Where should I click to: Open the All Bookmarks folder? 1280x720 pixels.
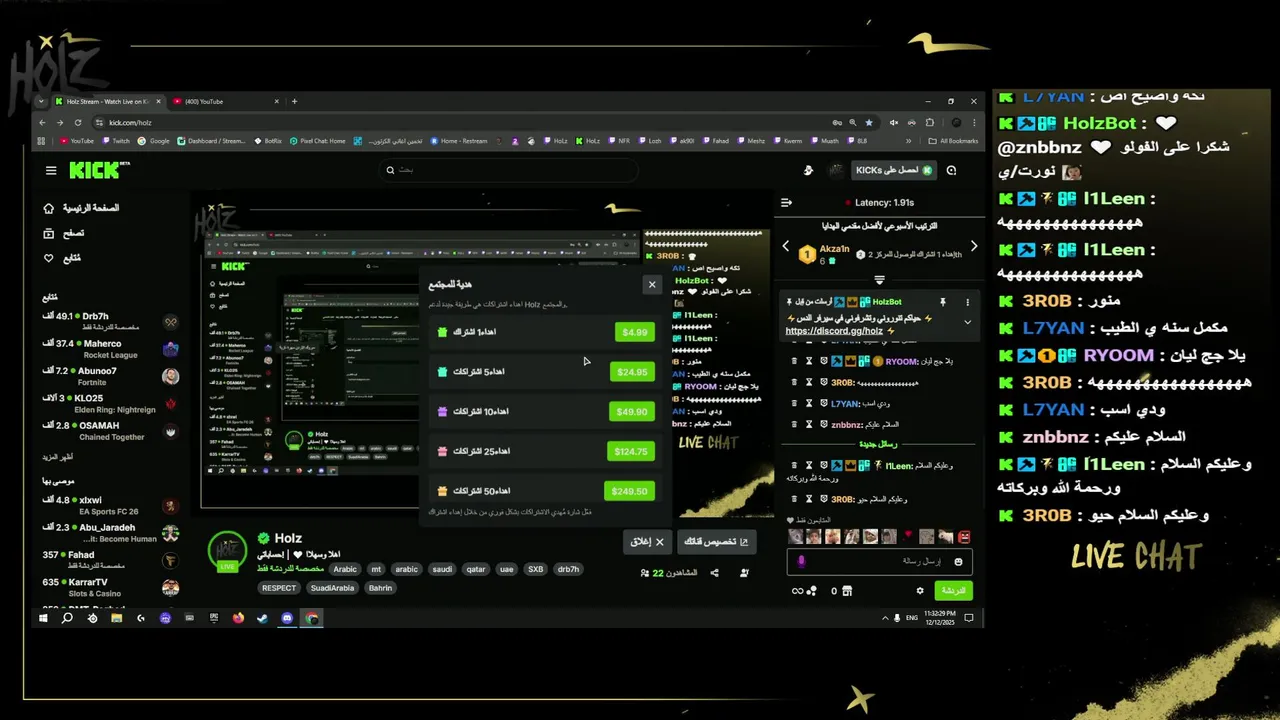click(953, 141)
